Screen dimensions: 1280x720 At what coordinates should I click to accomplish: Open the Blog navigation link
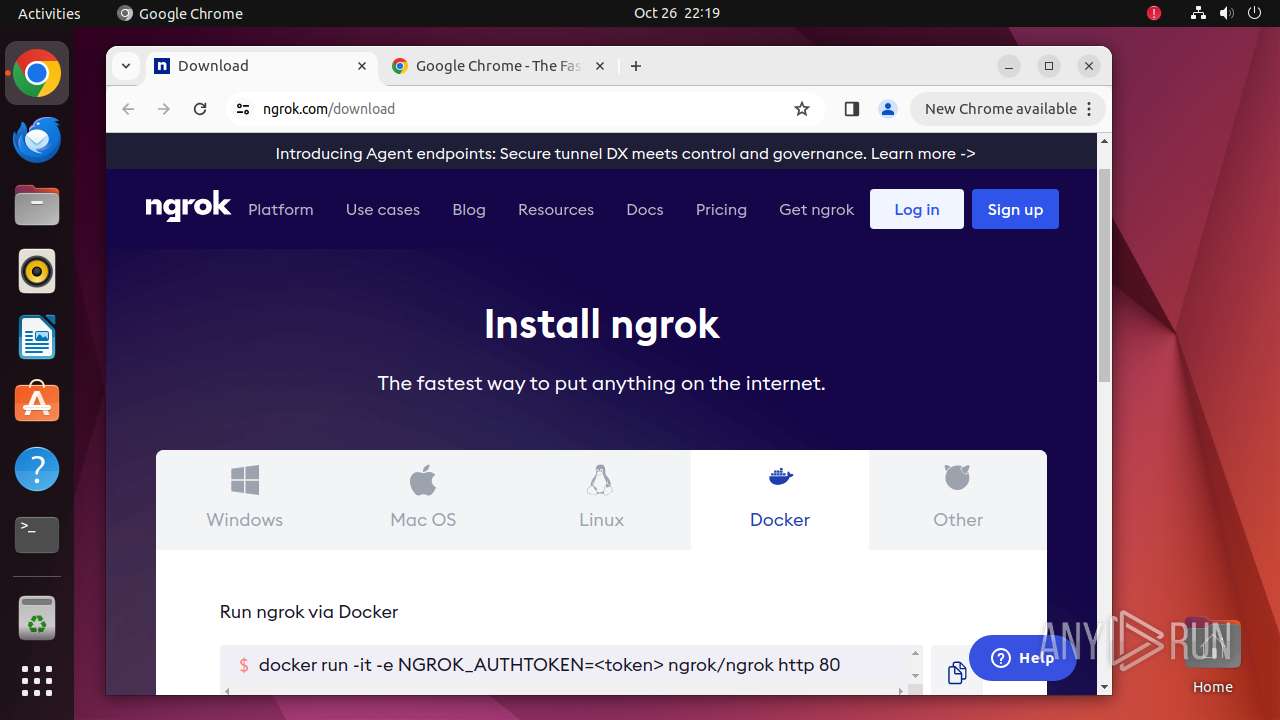tap(469, 210)
